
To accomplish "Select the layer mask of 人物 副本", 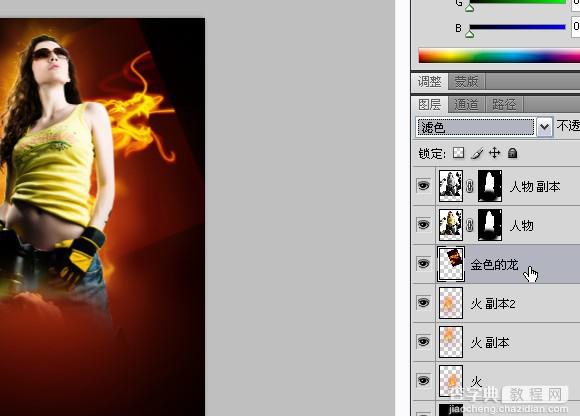I will point(490,186).
